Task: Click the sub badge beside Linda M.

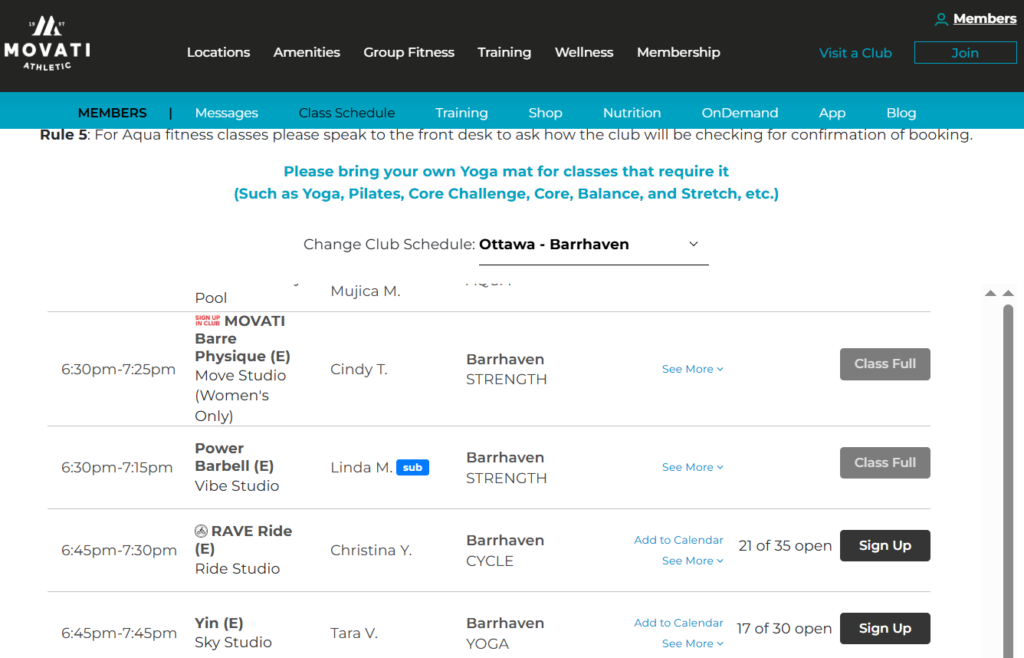Action: (412, 467)
